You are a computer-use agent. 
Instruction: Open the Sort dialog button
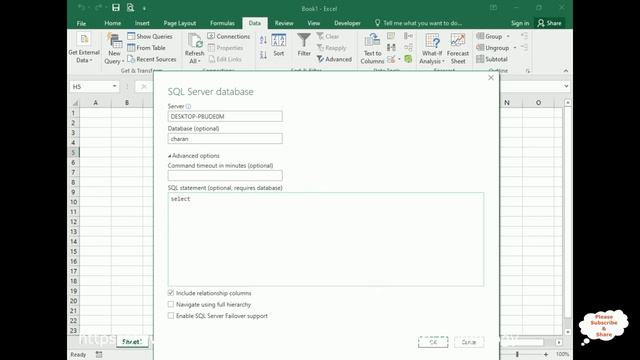[x=279, y=45]
